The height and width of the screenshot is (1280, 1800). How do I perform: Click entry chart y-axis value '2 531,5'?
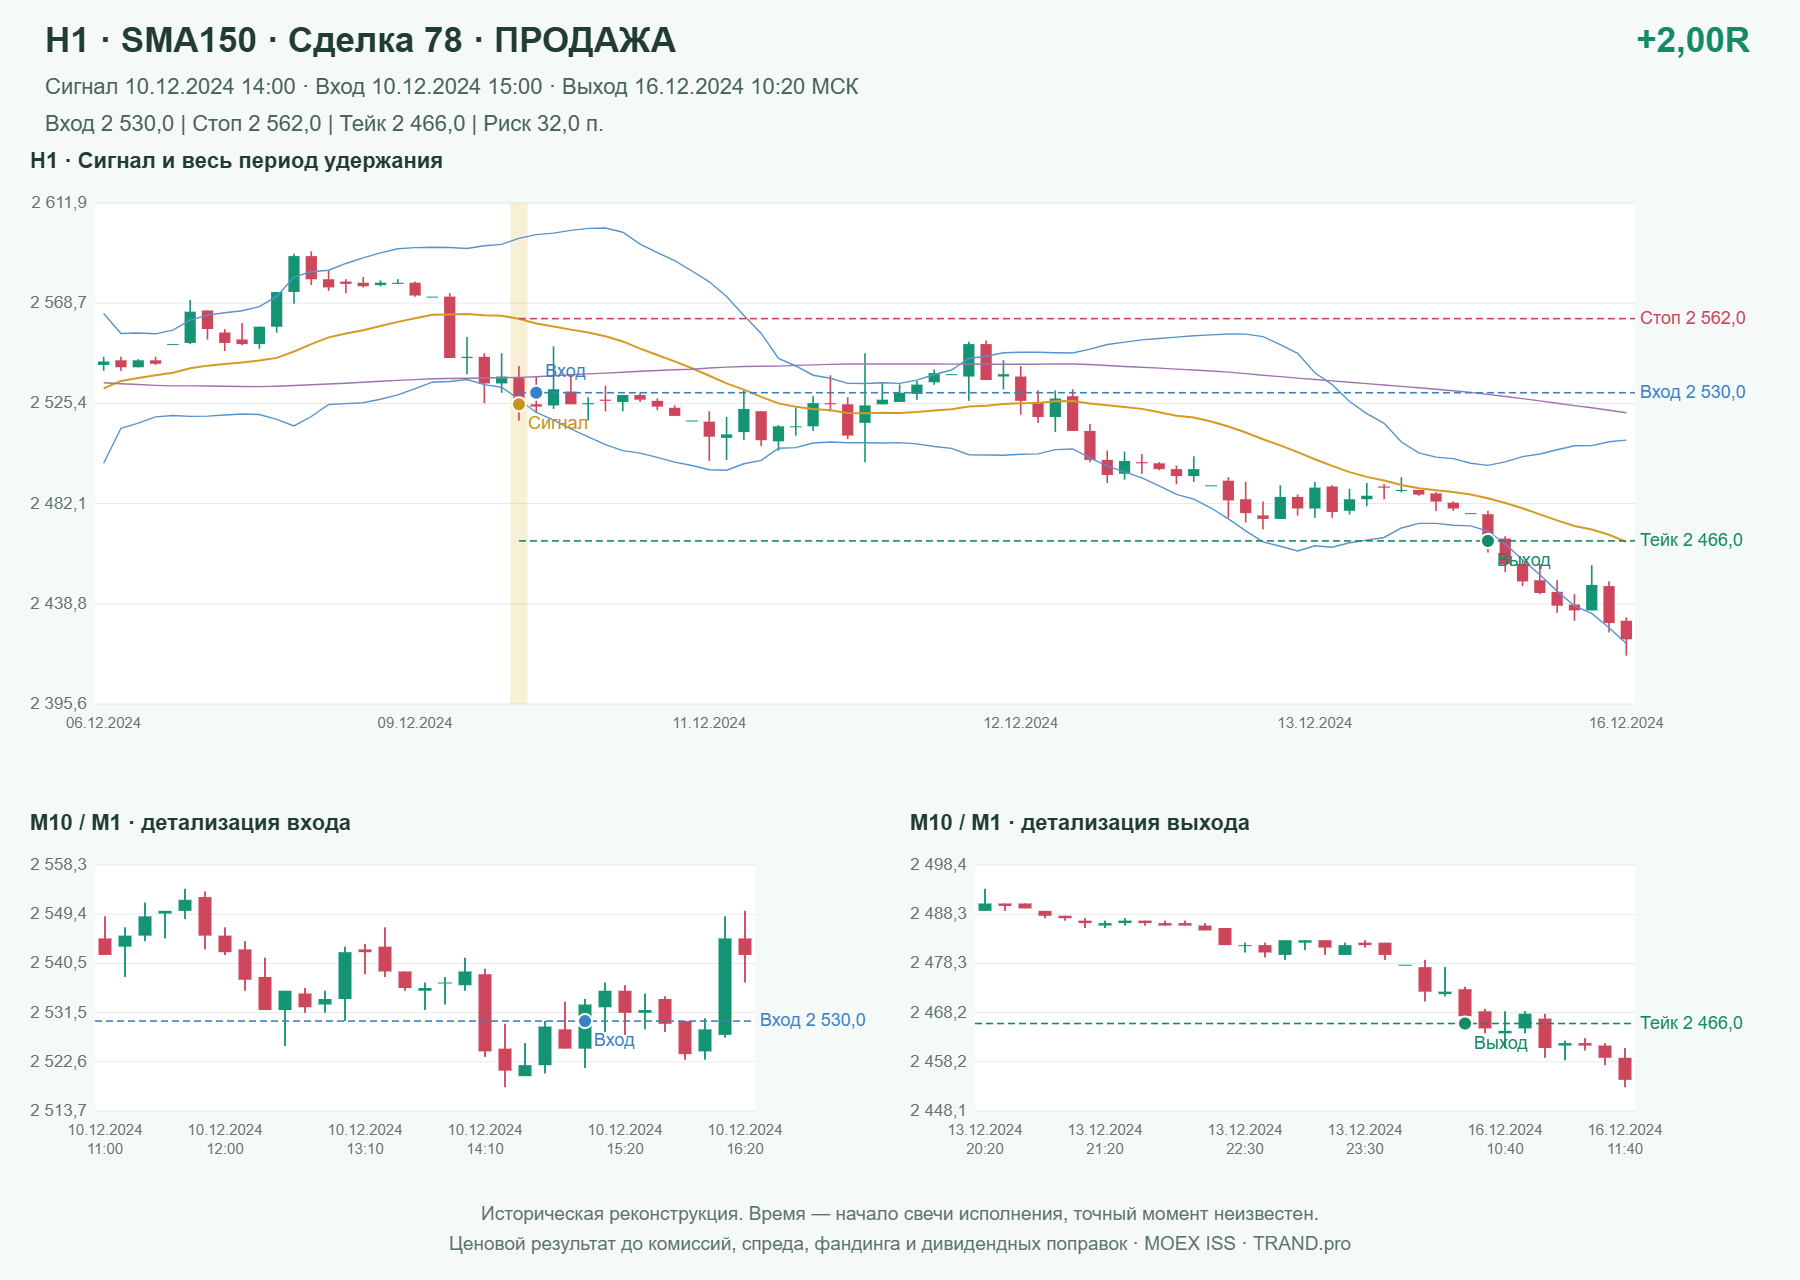click(x=59, y=1013)
